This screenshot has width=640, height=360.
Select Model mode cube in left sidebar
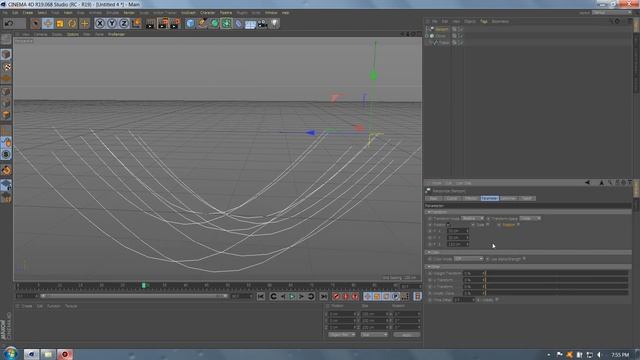click(x=6, y=54)
